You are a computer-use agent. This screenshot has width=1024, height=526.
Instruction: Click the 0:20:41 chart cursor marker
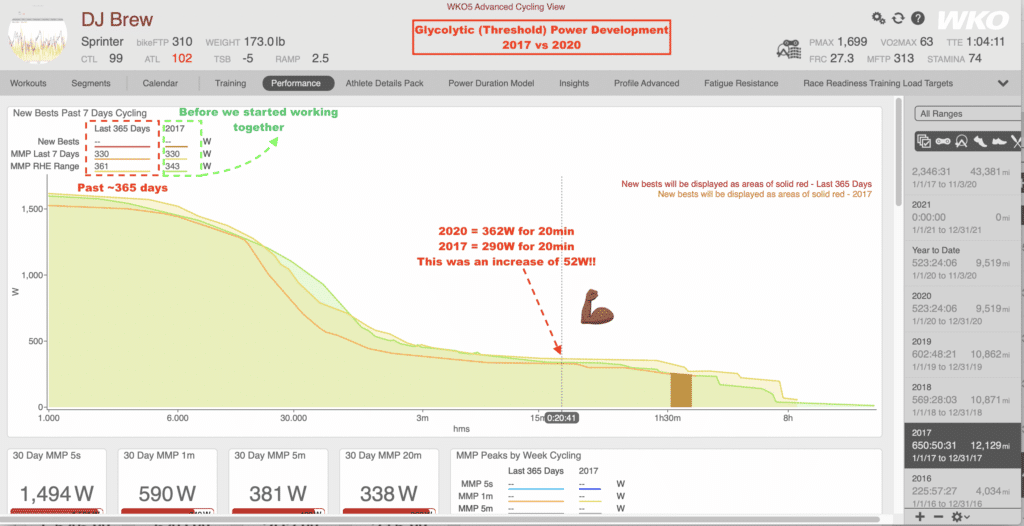coord(561,417)
